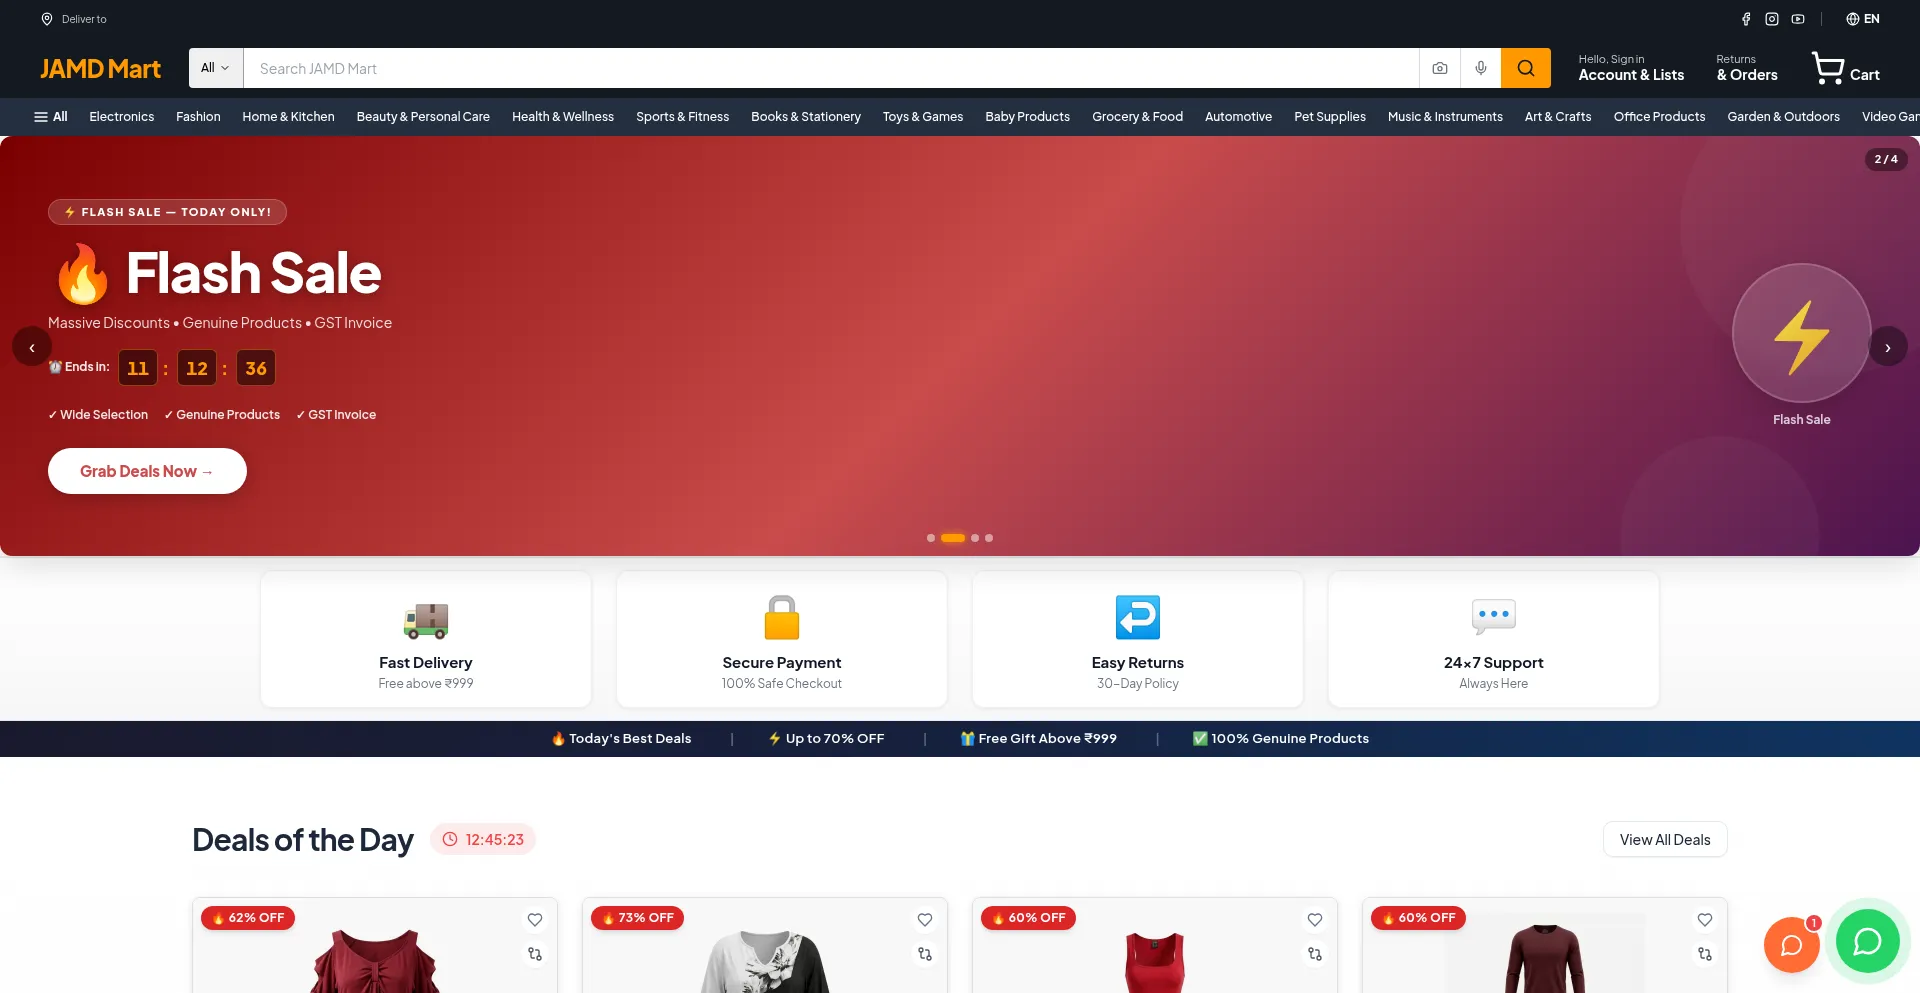Screen dimensions: 1920x993
Task: Open the Instagram social link icon
Action: 1772,19
